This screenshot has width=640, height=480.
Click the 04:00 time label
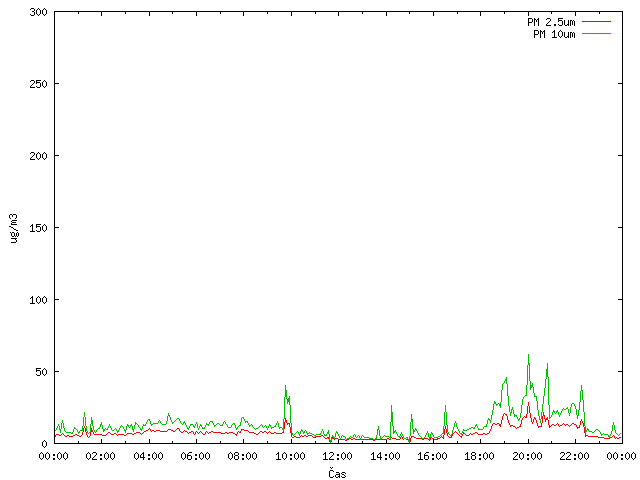(x=148, y=456)
